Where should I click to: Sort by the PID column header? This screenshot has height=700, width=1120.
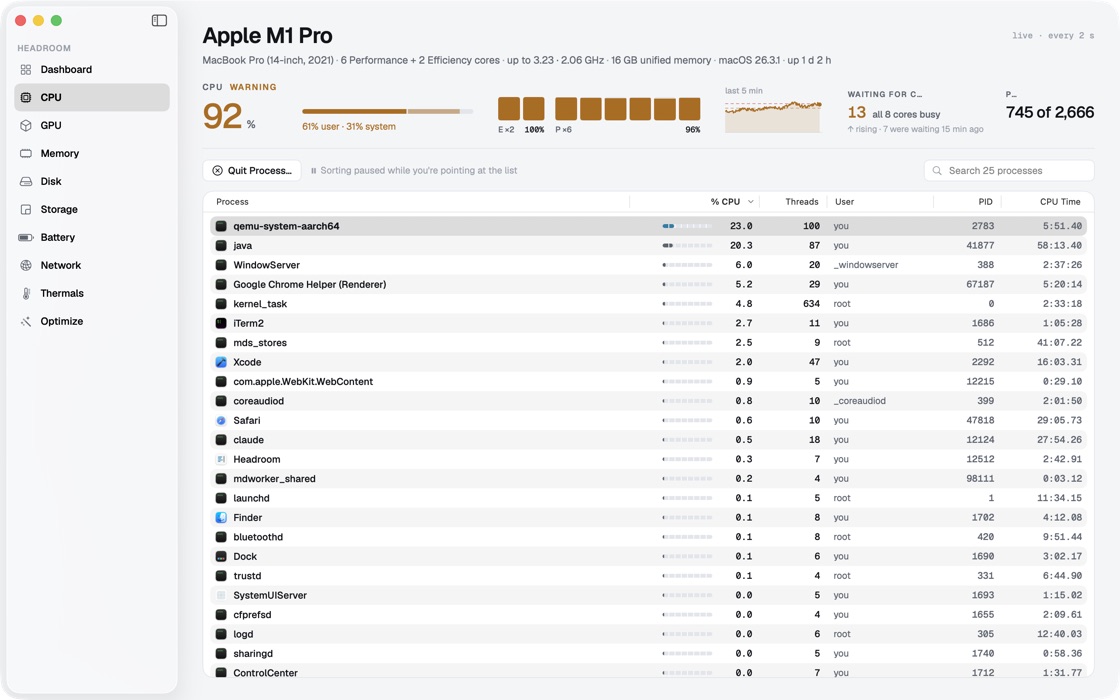click(x=985, y=201)
